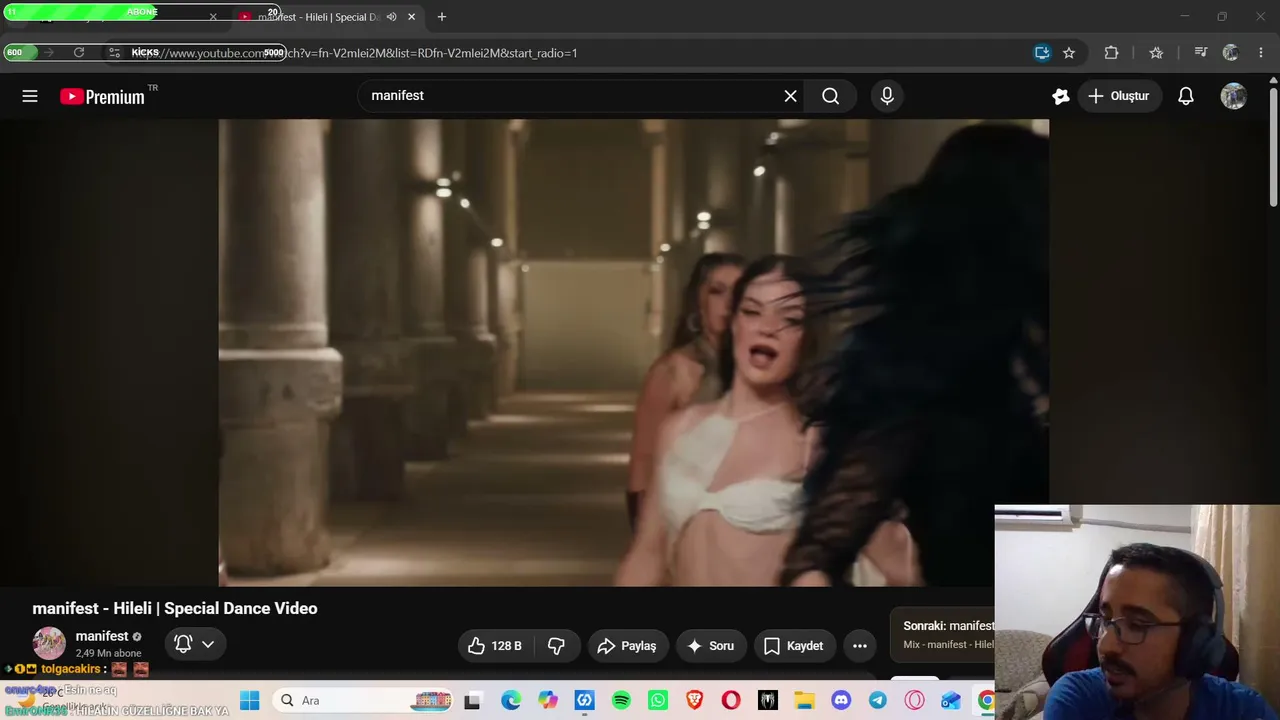Click the page vertical scrollbar
The height and width of the screenshot is (720, 1280).
point(1273,148)
